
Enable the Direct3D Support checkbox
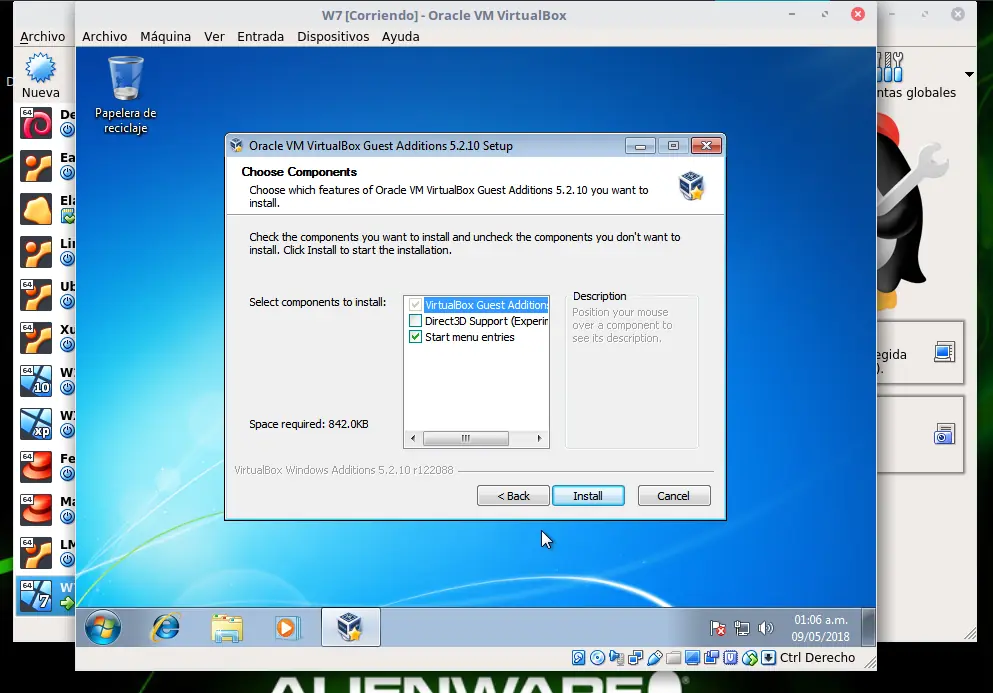coord(415,321)
